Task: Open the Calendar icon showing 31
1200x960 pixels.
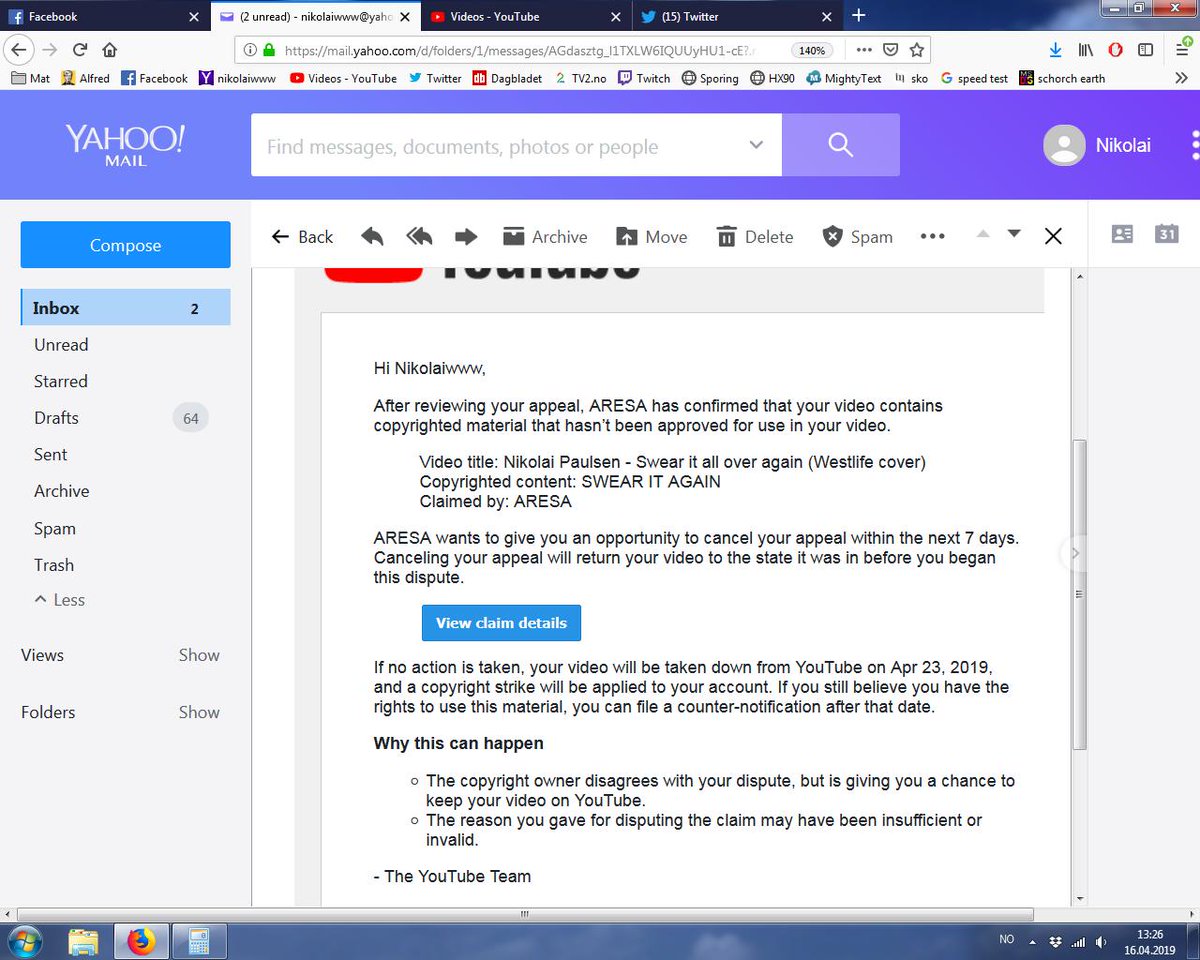Action: coord(1167,234)
